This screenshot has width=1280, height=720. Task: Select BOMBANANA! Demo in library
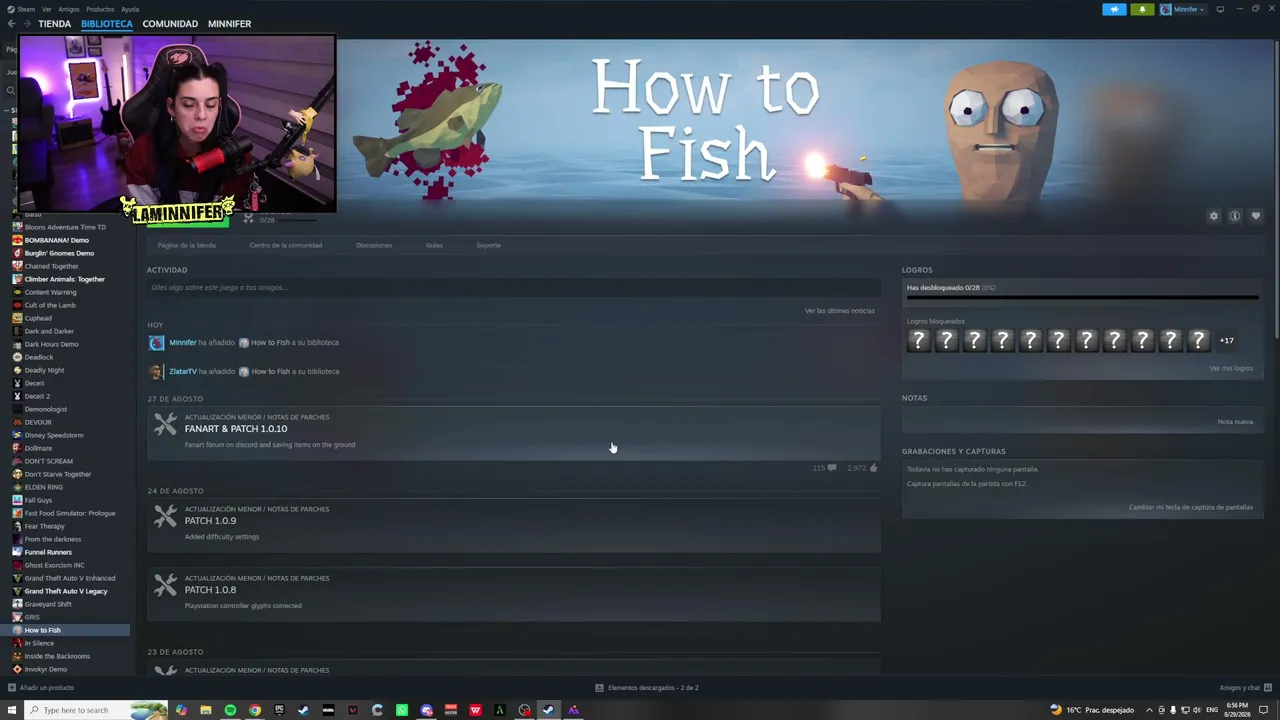(57, 240)
